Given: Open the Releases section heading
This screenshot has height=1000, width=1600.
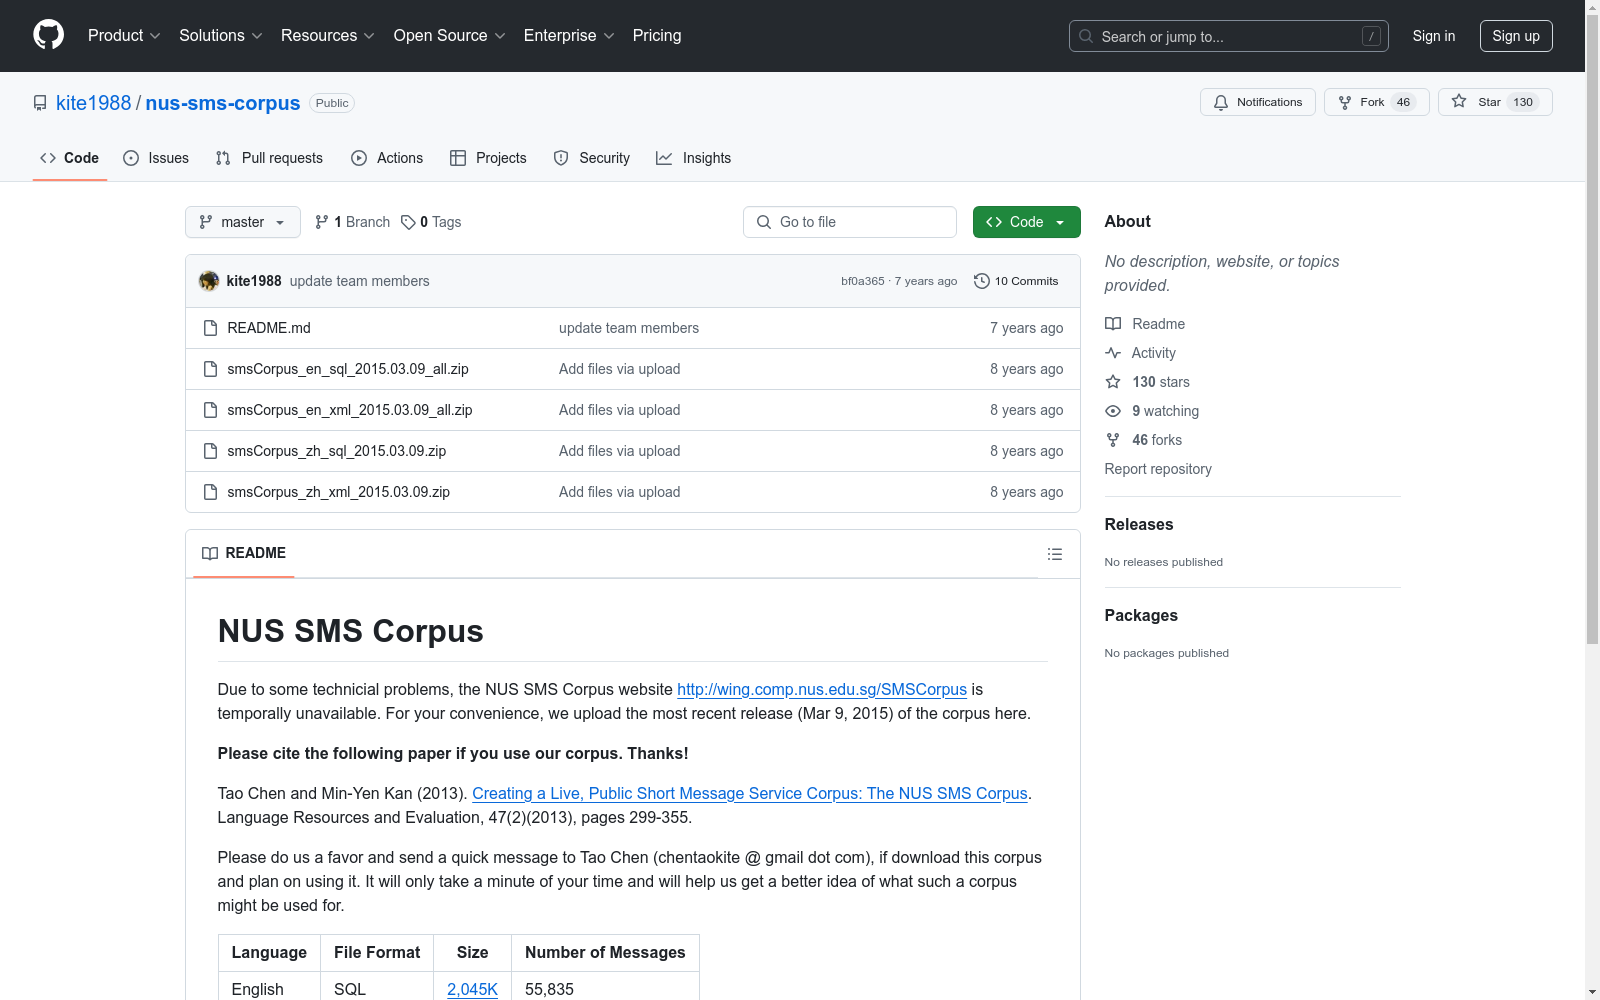Looking at the screenshot, I should tap(1139, 524).
